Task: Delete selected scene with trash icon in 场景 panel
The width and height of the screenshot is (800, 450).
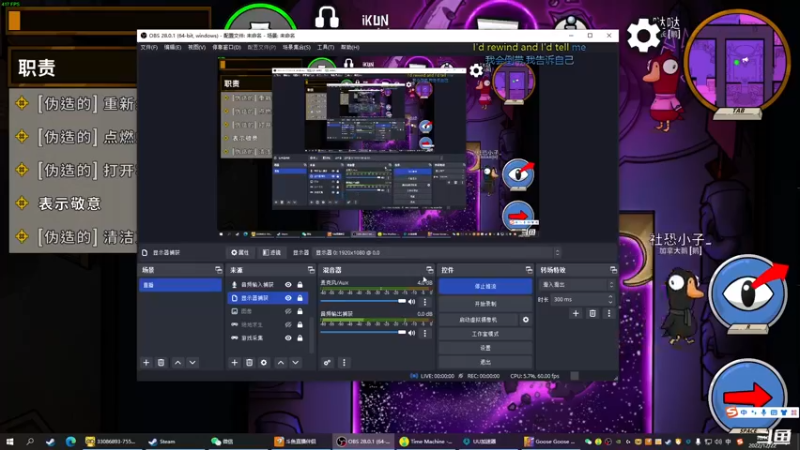Action: click(161, 362)
